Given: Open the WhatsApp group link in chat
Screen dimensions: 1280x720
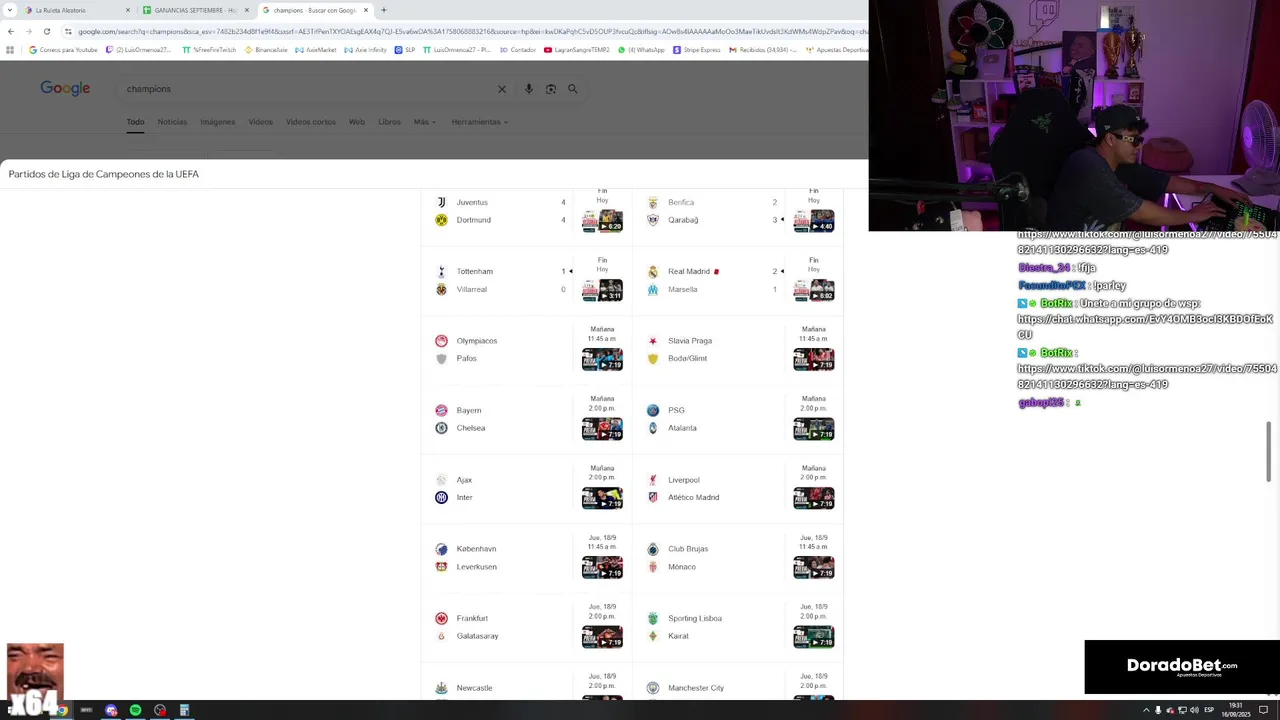Looking at the screenshot, I should click(x=1145, y=327).
